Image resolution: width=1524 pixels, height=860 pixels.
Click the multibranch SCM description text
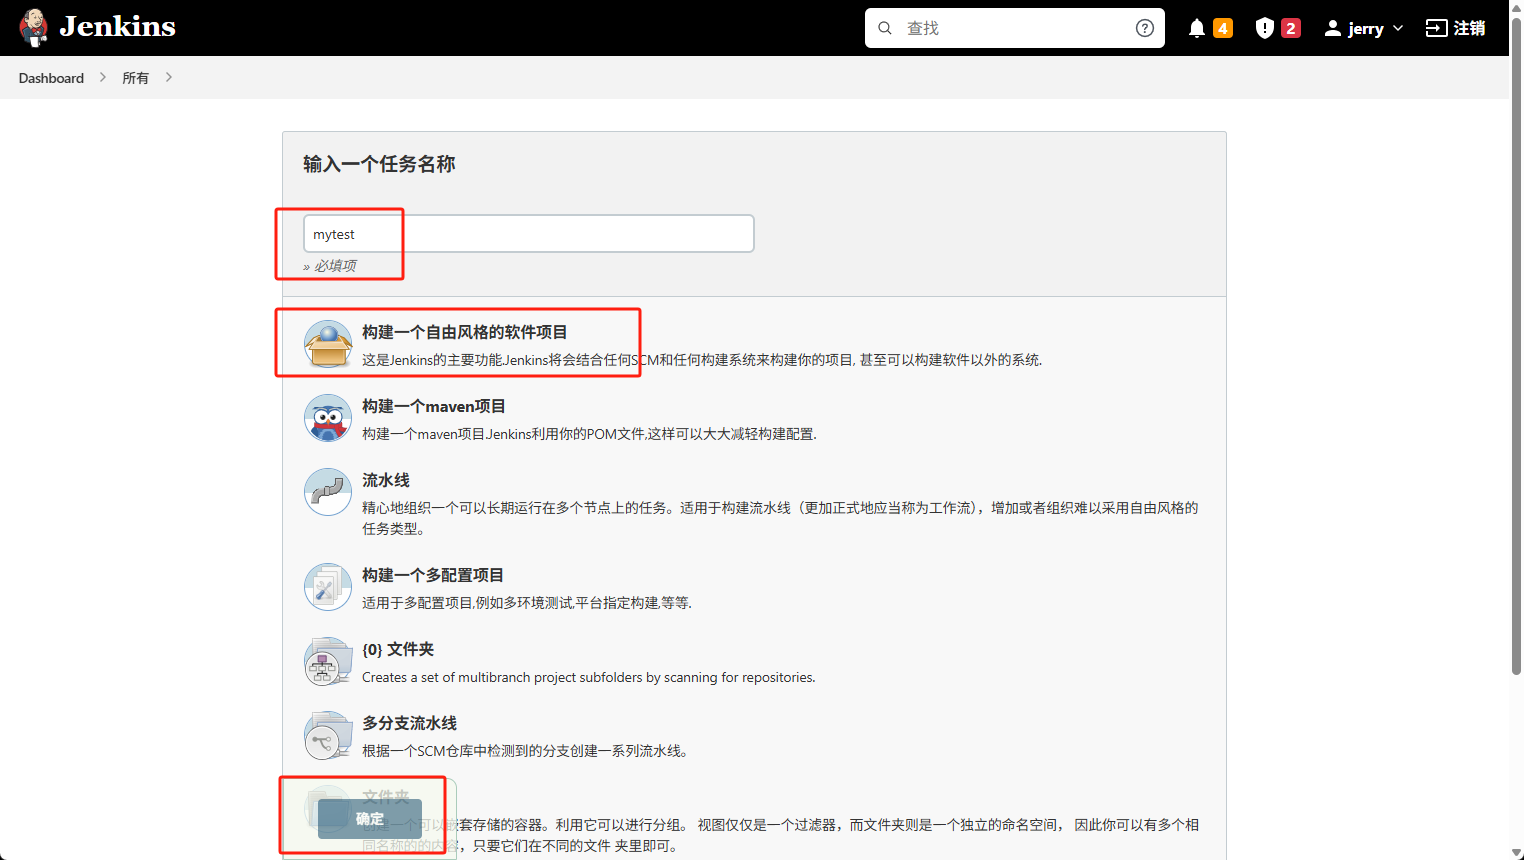(525, 751)
